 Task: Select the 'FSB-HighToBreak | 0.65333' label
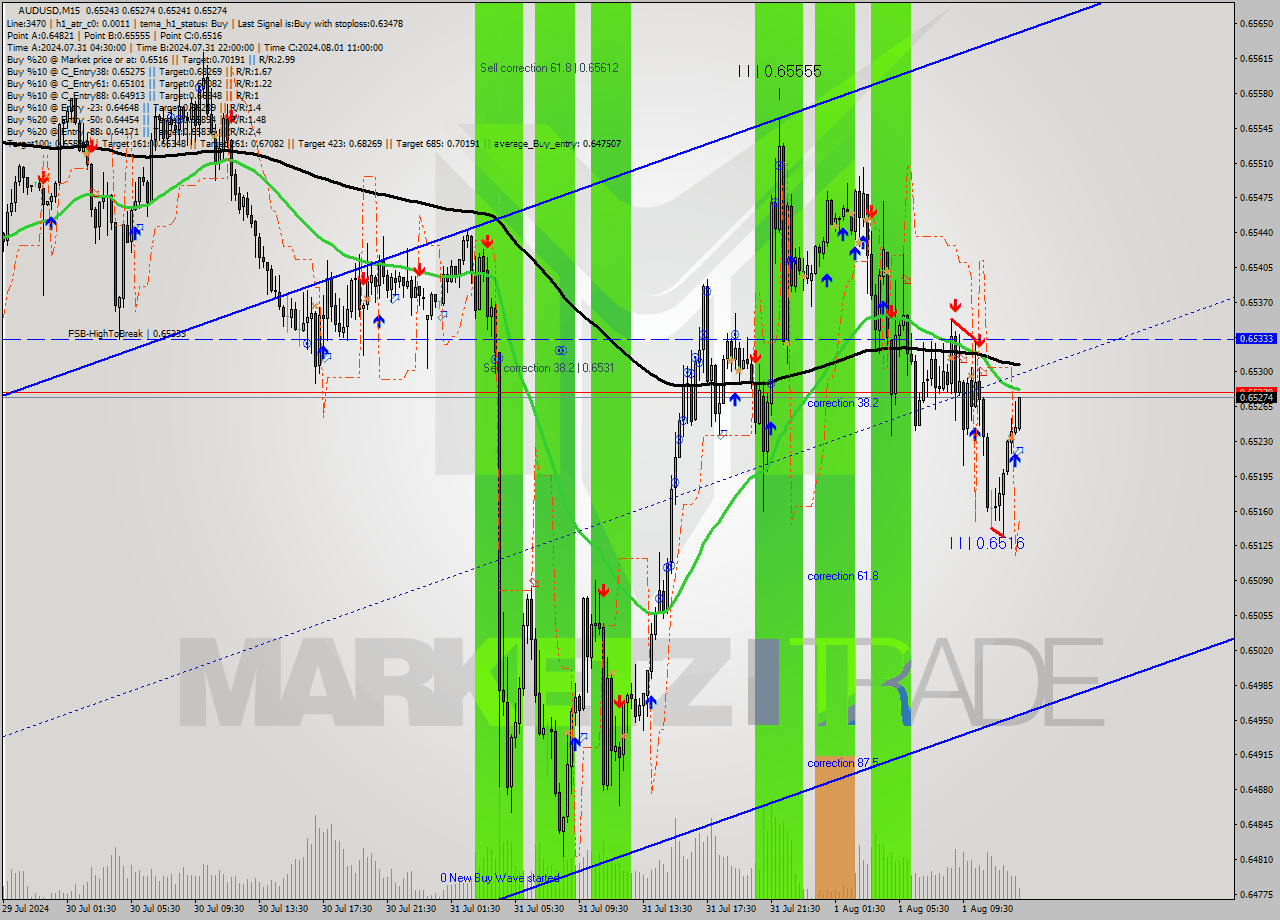click(127, 333)
